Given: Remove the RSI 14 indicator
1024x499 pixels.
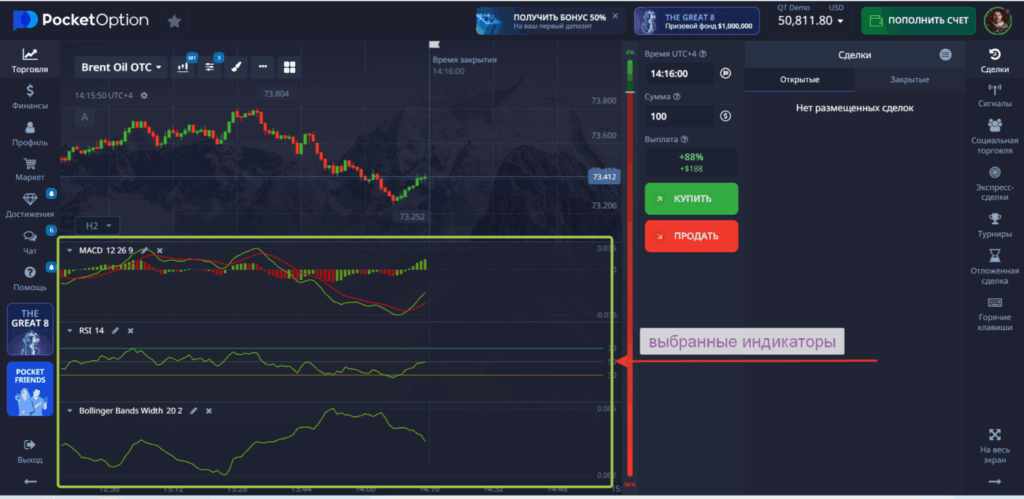Looking at the screenshot, I should pyautogui.click(x=131, y=330).
